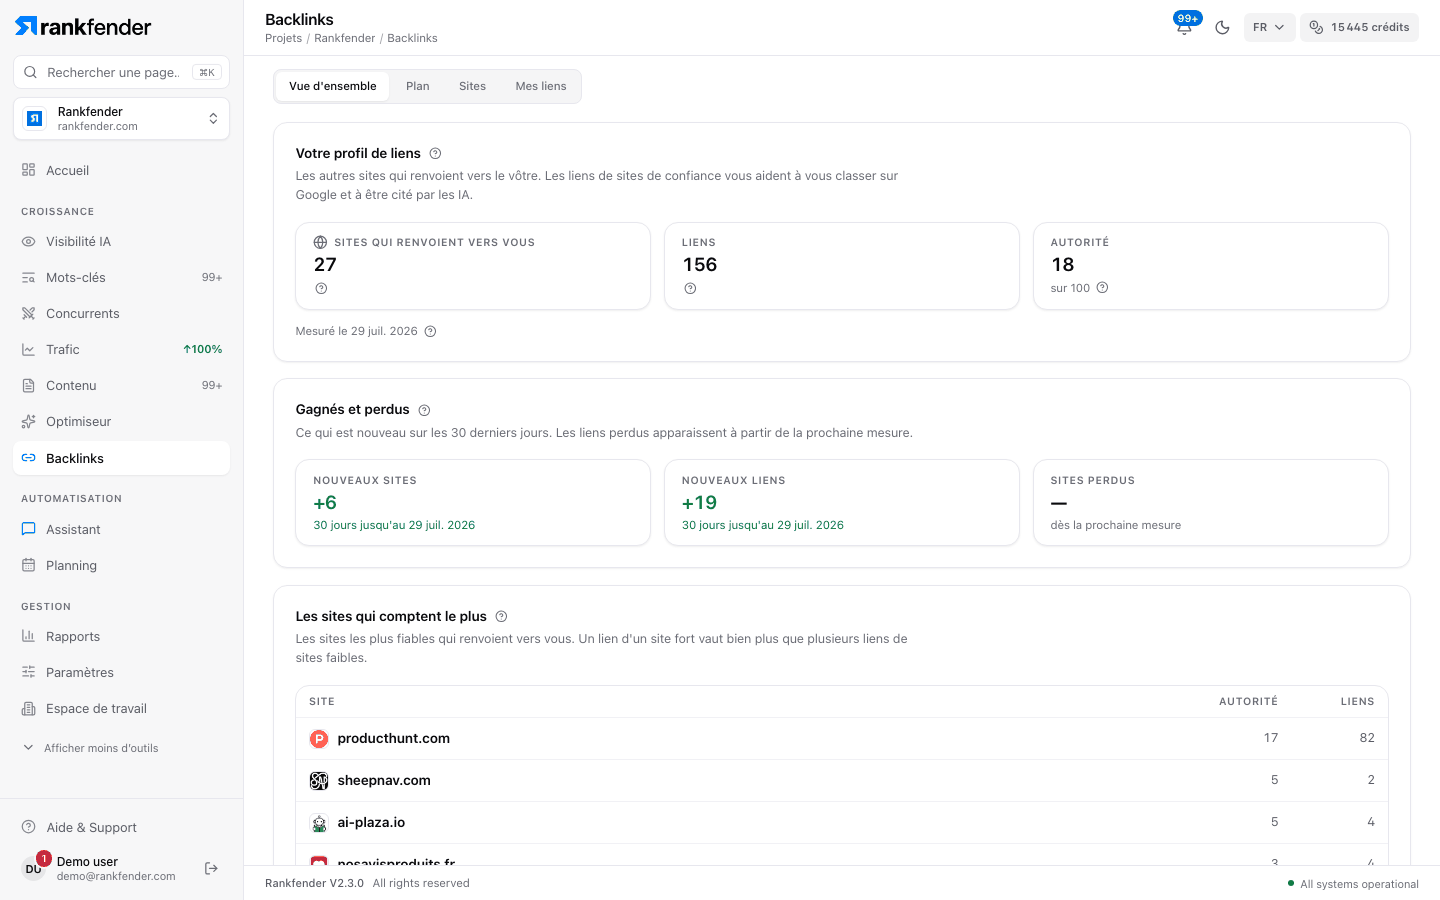Open Paramètres in the sidebar

(x=122, y=672)
